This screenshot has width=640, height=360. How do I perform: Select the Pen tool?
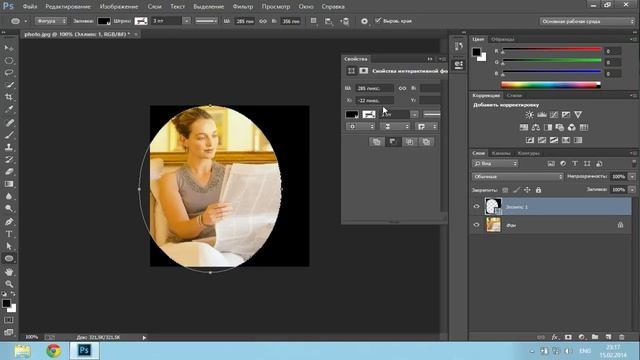click(x=9, y=222)
